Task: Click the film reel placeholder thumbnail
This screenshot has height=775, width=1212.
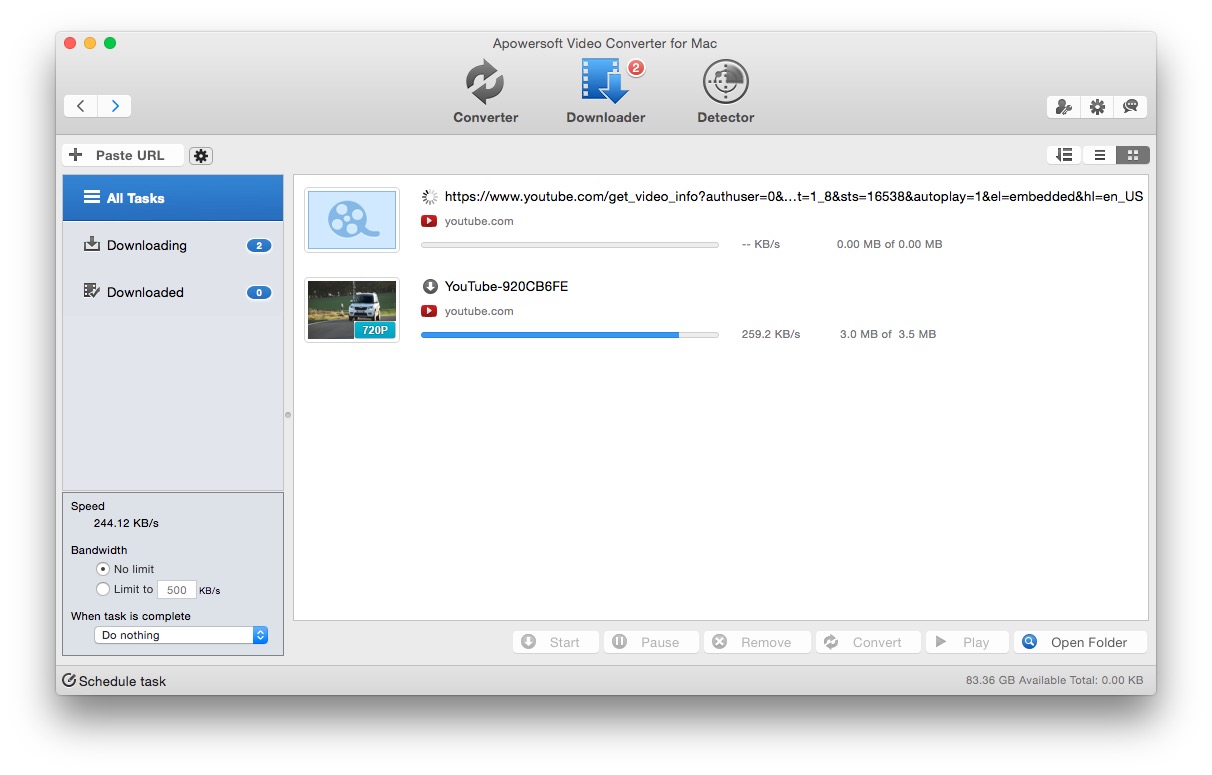Action: coord(352,220)
